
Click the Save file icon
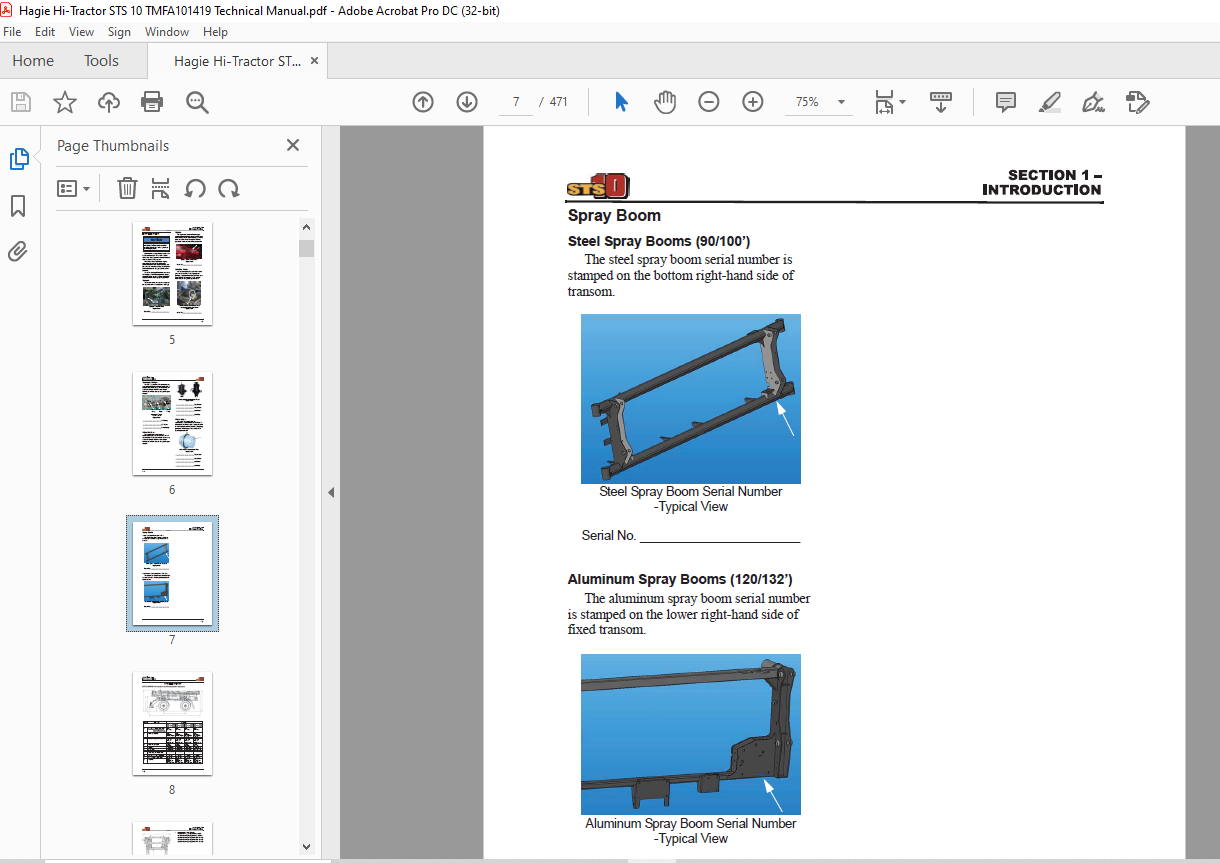point(21,102)
